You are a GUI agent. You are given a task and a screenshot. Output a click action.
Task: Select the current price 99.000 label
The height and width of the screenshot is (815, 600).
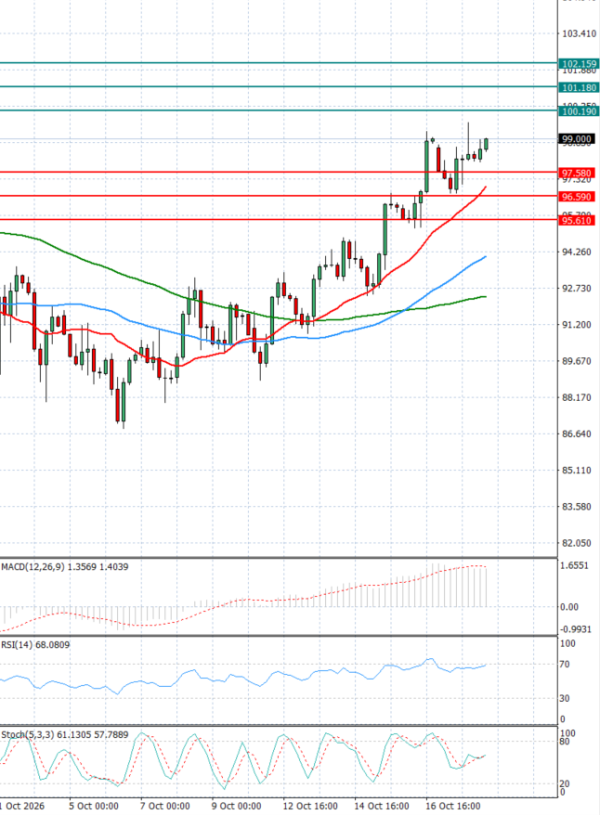click(577, 139)
